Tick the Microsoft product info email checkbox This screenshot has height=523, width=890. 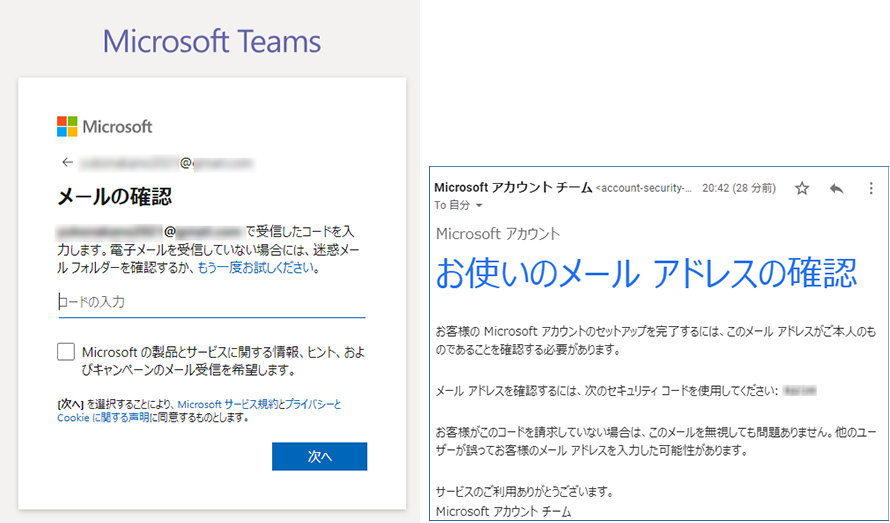(x=66, y=352)
